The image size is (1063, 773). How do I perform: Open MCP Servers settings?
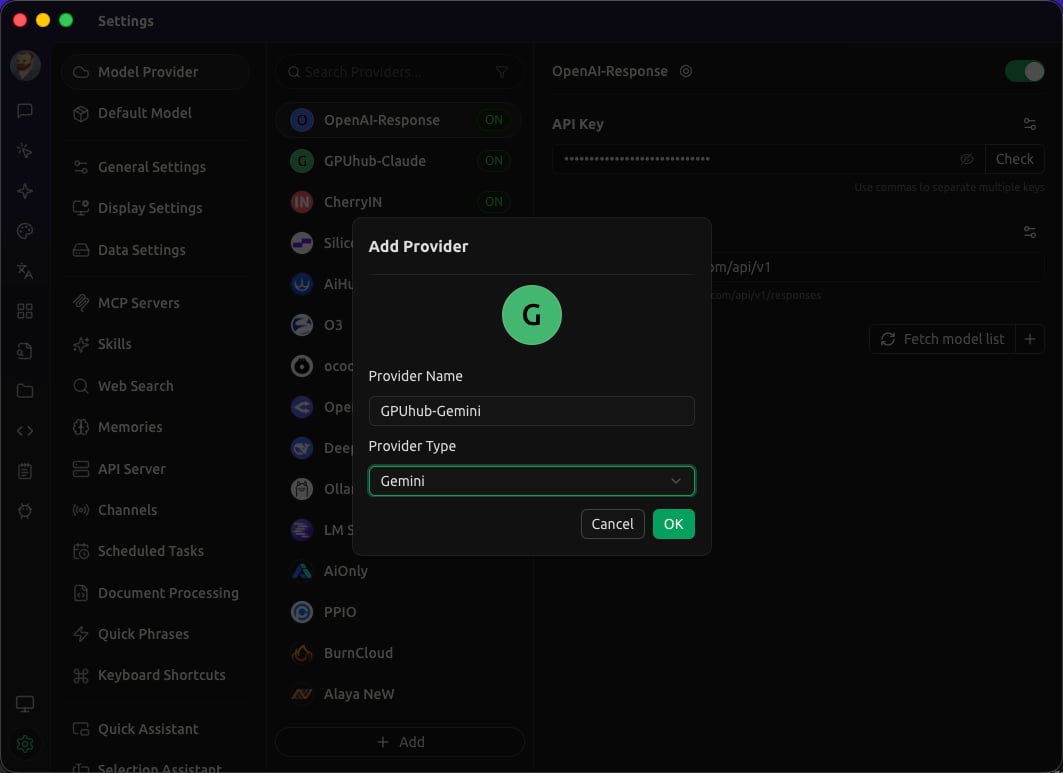coord(155,303)
